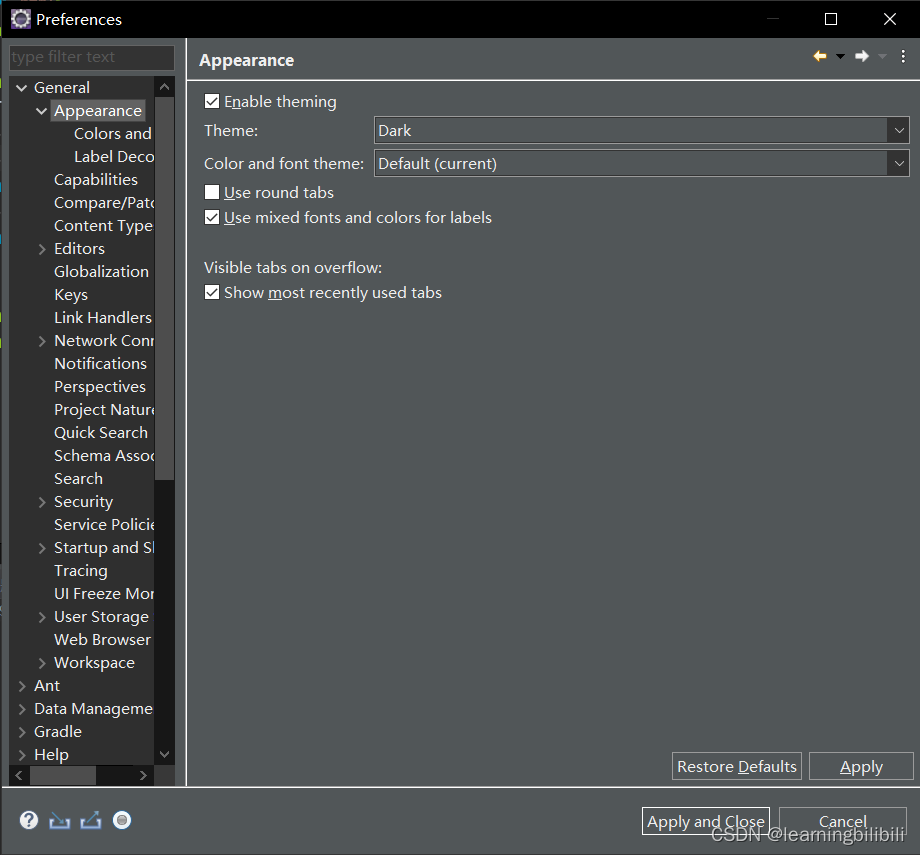
Task: Open Schema Associations preferences
Action: pos(104,455)
